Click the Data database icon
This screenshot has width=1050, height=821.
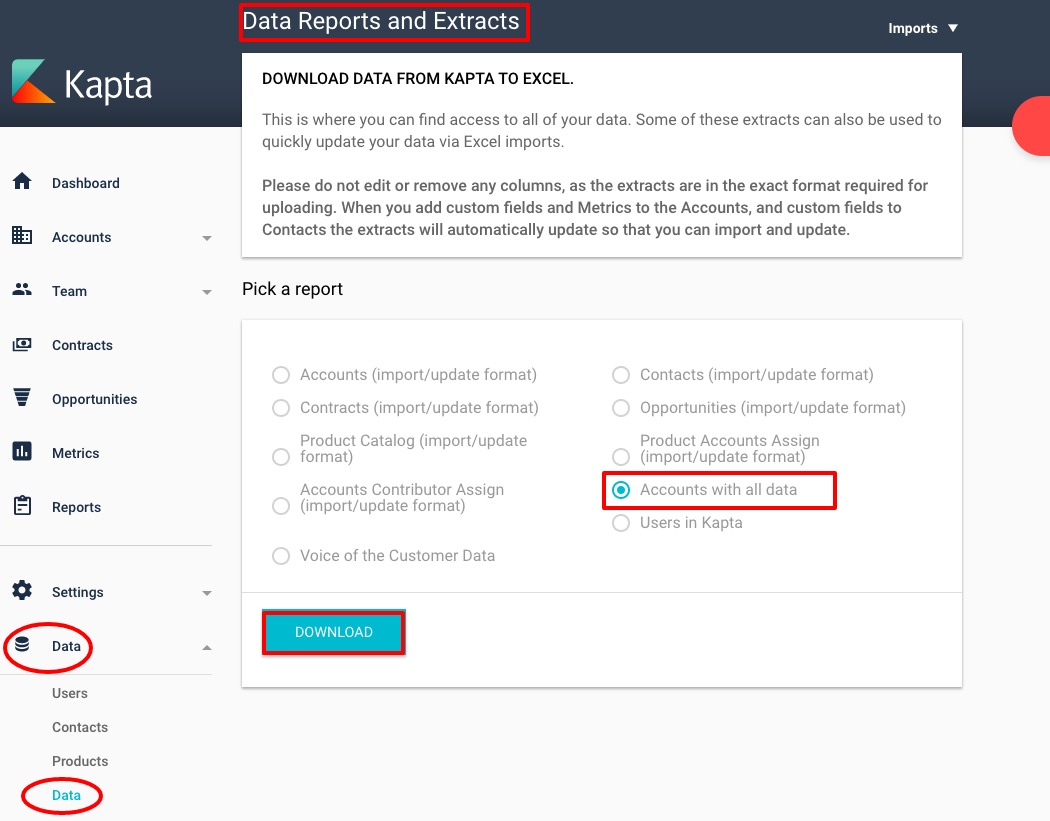point(22,645)
